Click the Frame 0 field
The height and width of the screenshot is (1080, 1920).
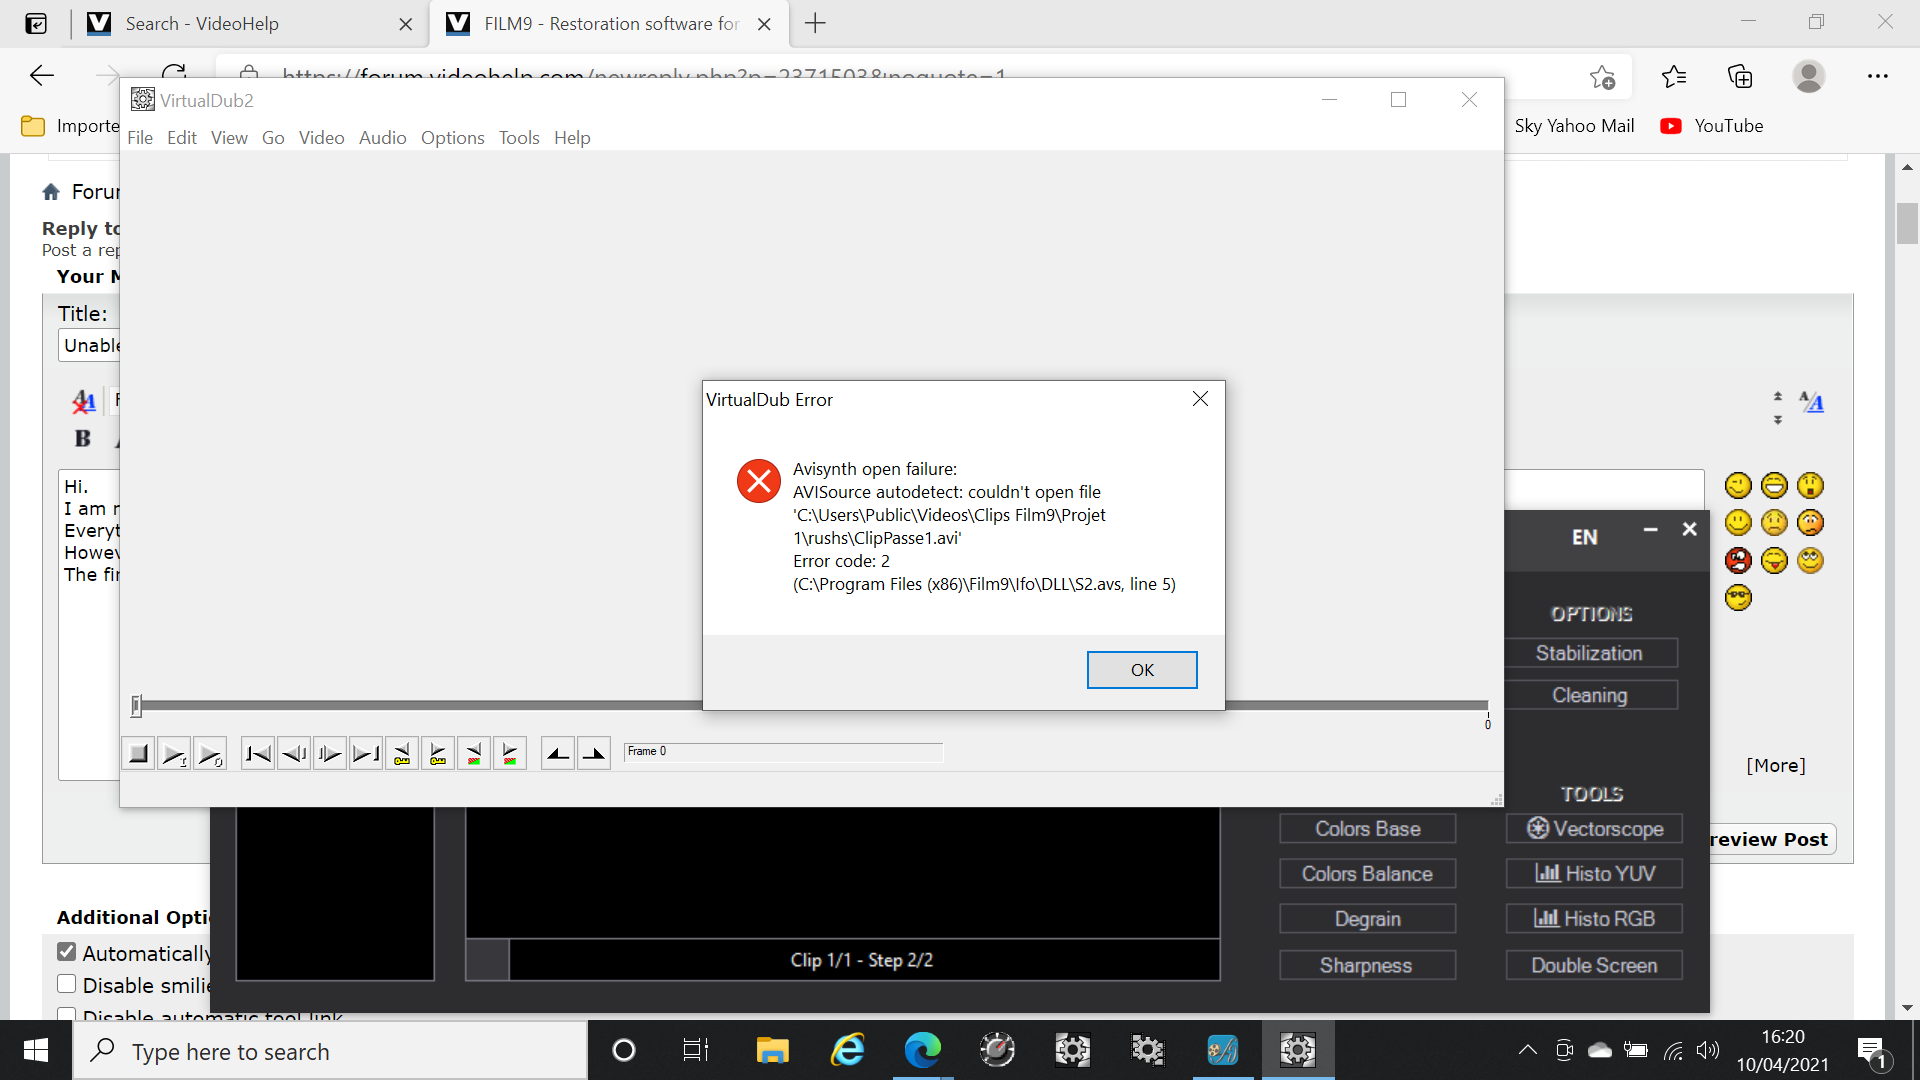click(783, 752)
